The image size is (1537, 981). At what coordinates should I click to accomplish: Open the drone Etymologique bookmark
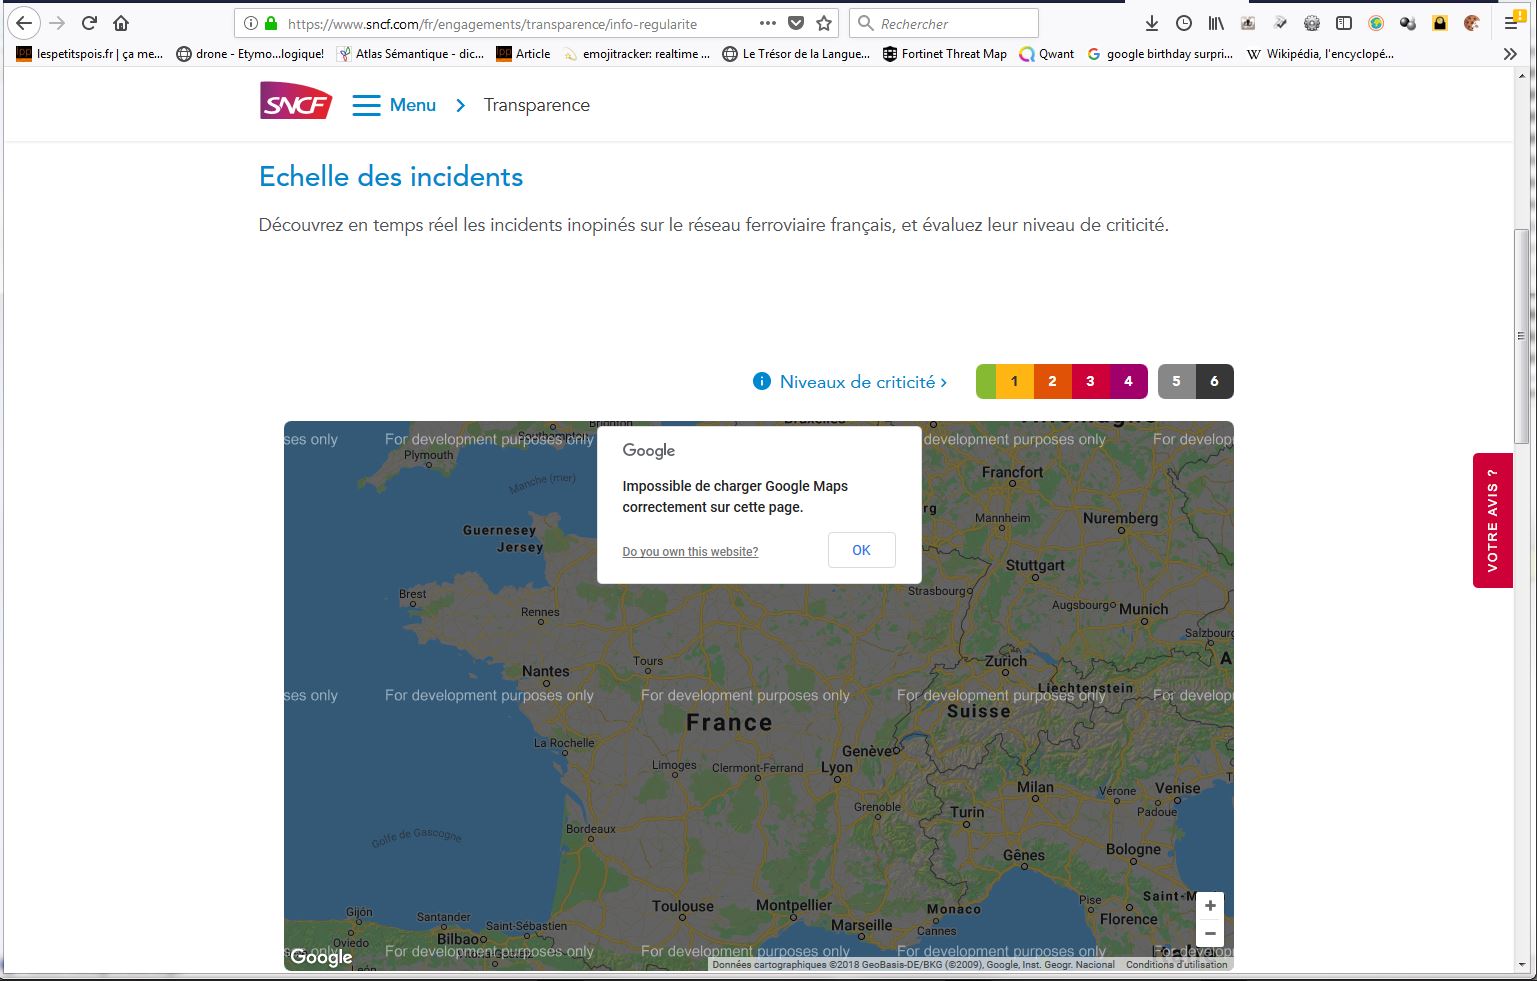pyautogui.click(x=250, y=54)
